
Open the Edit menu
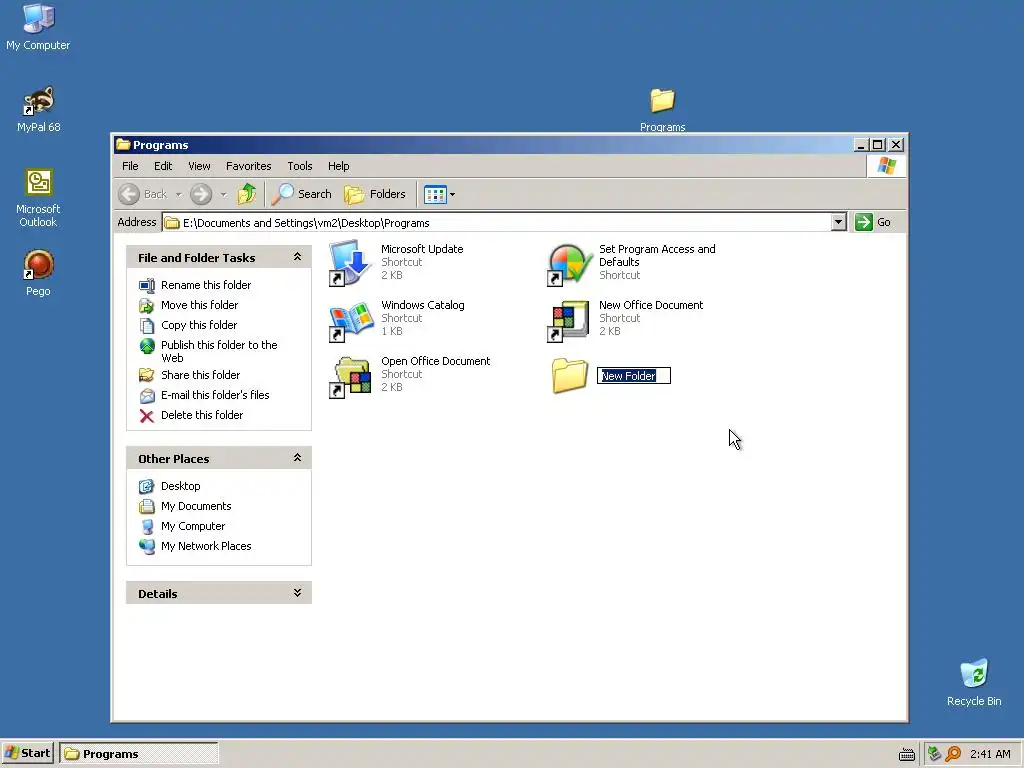pos(163,166)
